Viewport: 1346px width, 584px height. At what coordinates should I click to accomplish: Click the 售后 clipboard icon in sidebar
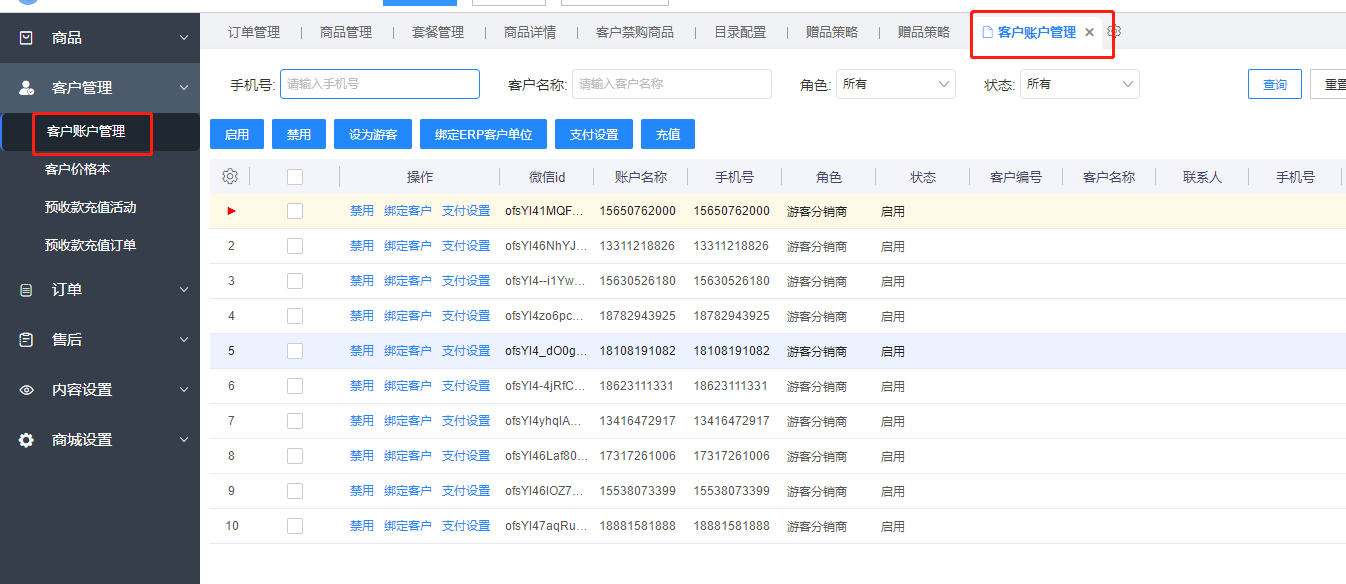pyautogui.click(x=27, y=340)
